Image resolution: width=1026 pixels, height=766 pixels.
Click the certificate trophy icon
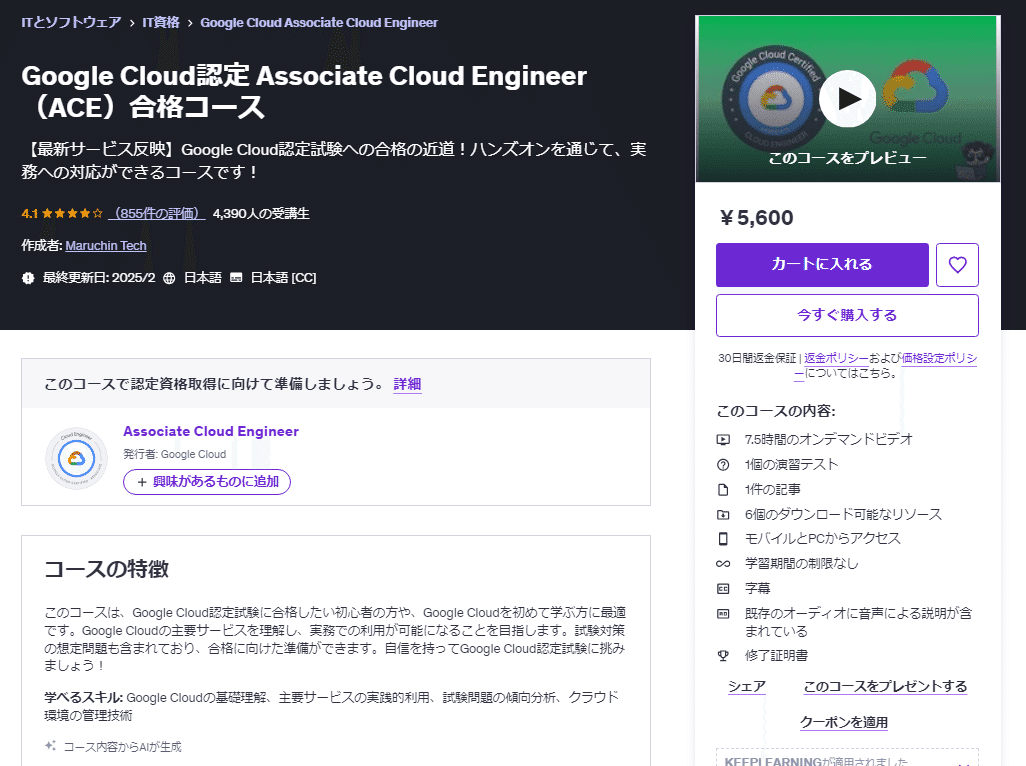pyautogui.click(x=723, y=655)
